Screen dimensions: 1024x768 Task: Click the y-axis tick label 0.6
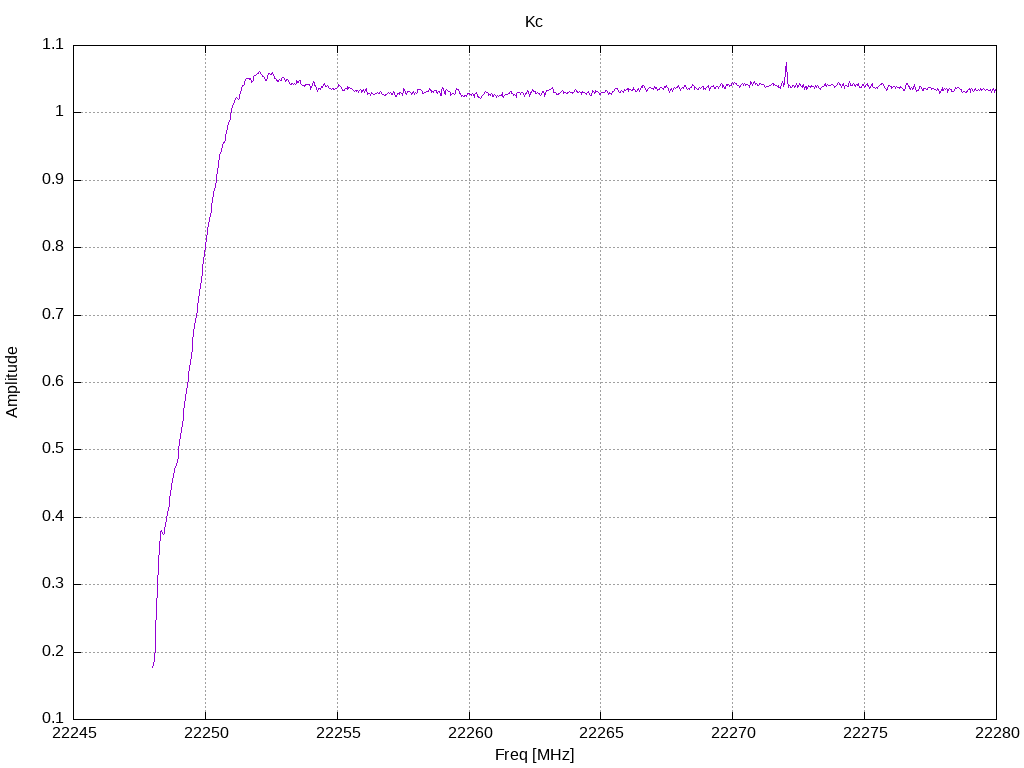tap(53, 381)
